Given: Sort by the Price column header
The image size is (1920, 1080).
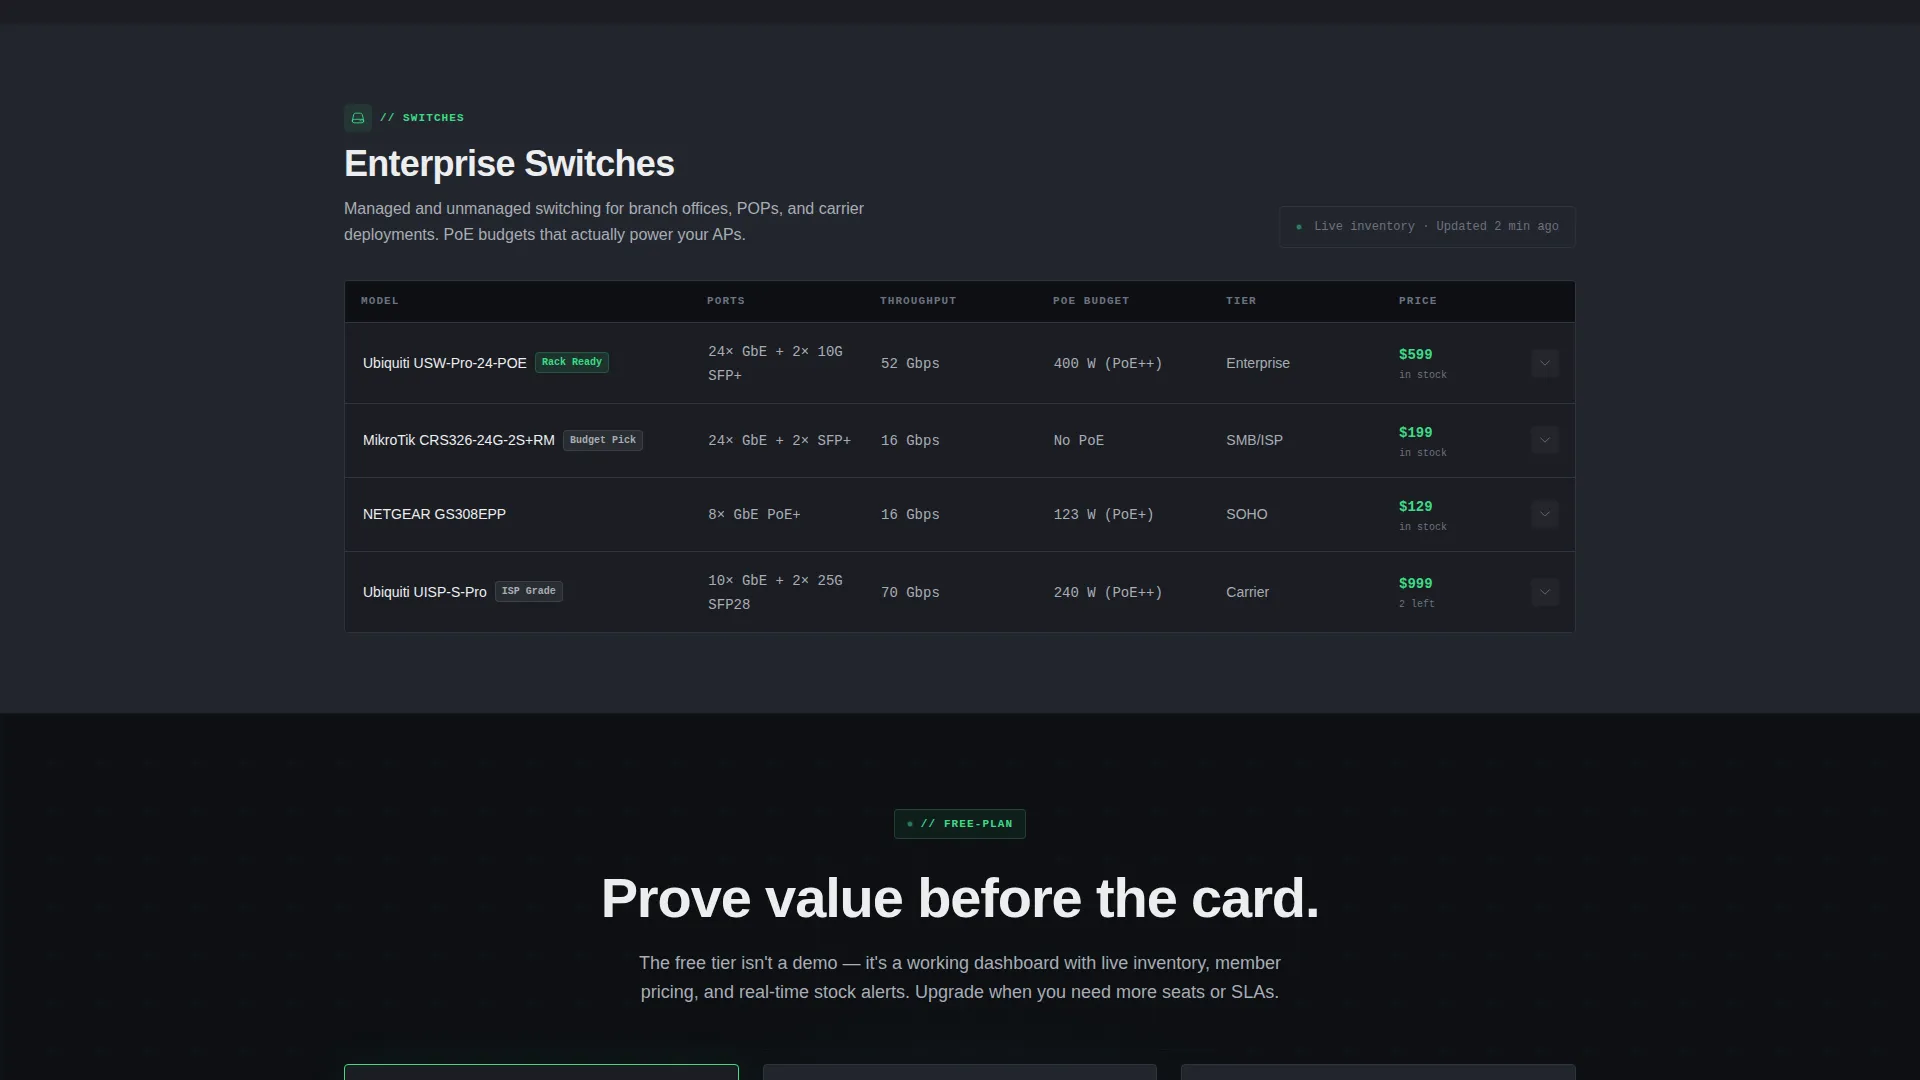Looking at the screenshot, I should [x=1417, y=301].
